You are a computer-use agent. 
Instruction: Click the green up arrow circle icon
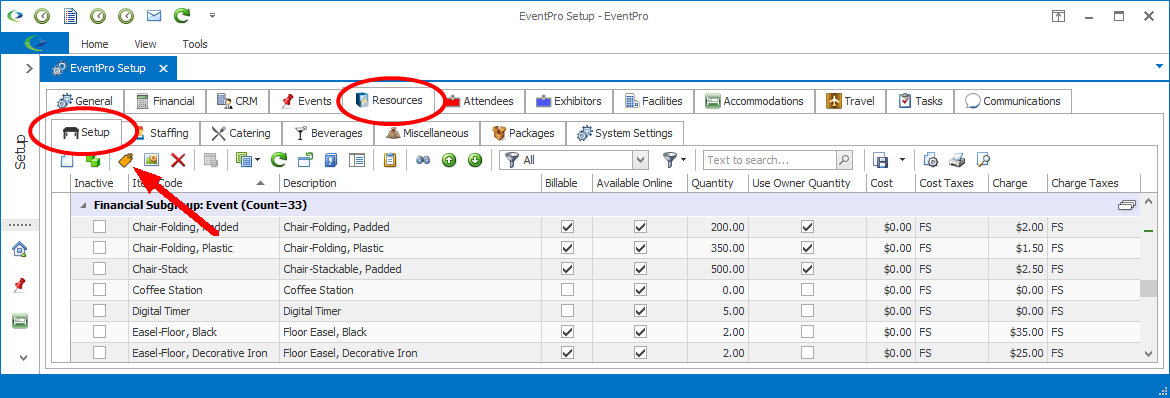448,160
